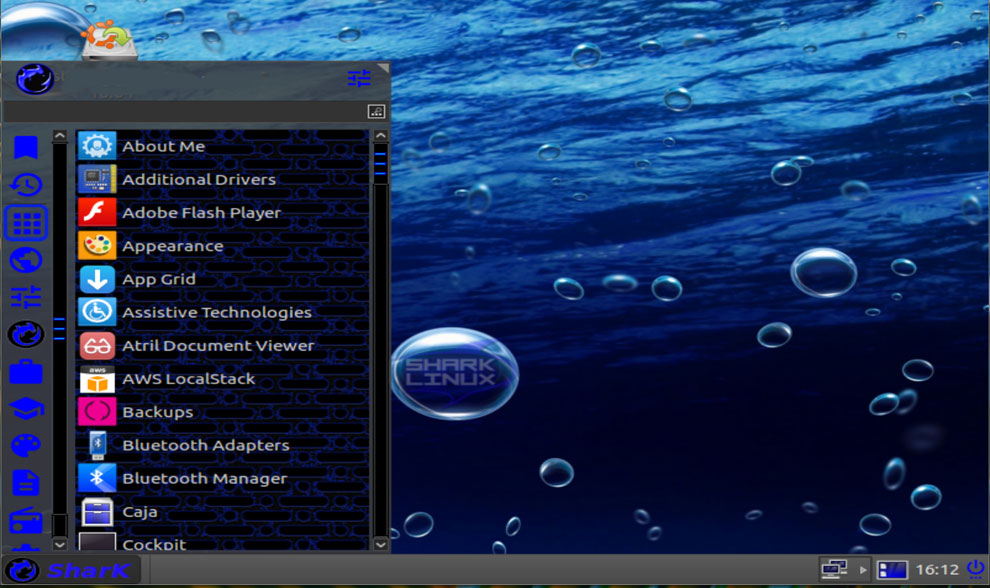Launch the Backups application
This screenshot has height=588, width=990.
(x=222, y=412)
